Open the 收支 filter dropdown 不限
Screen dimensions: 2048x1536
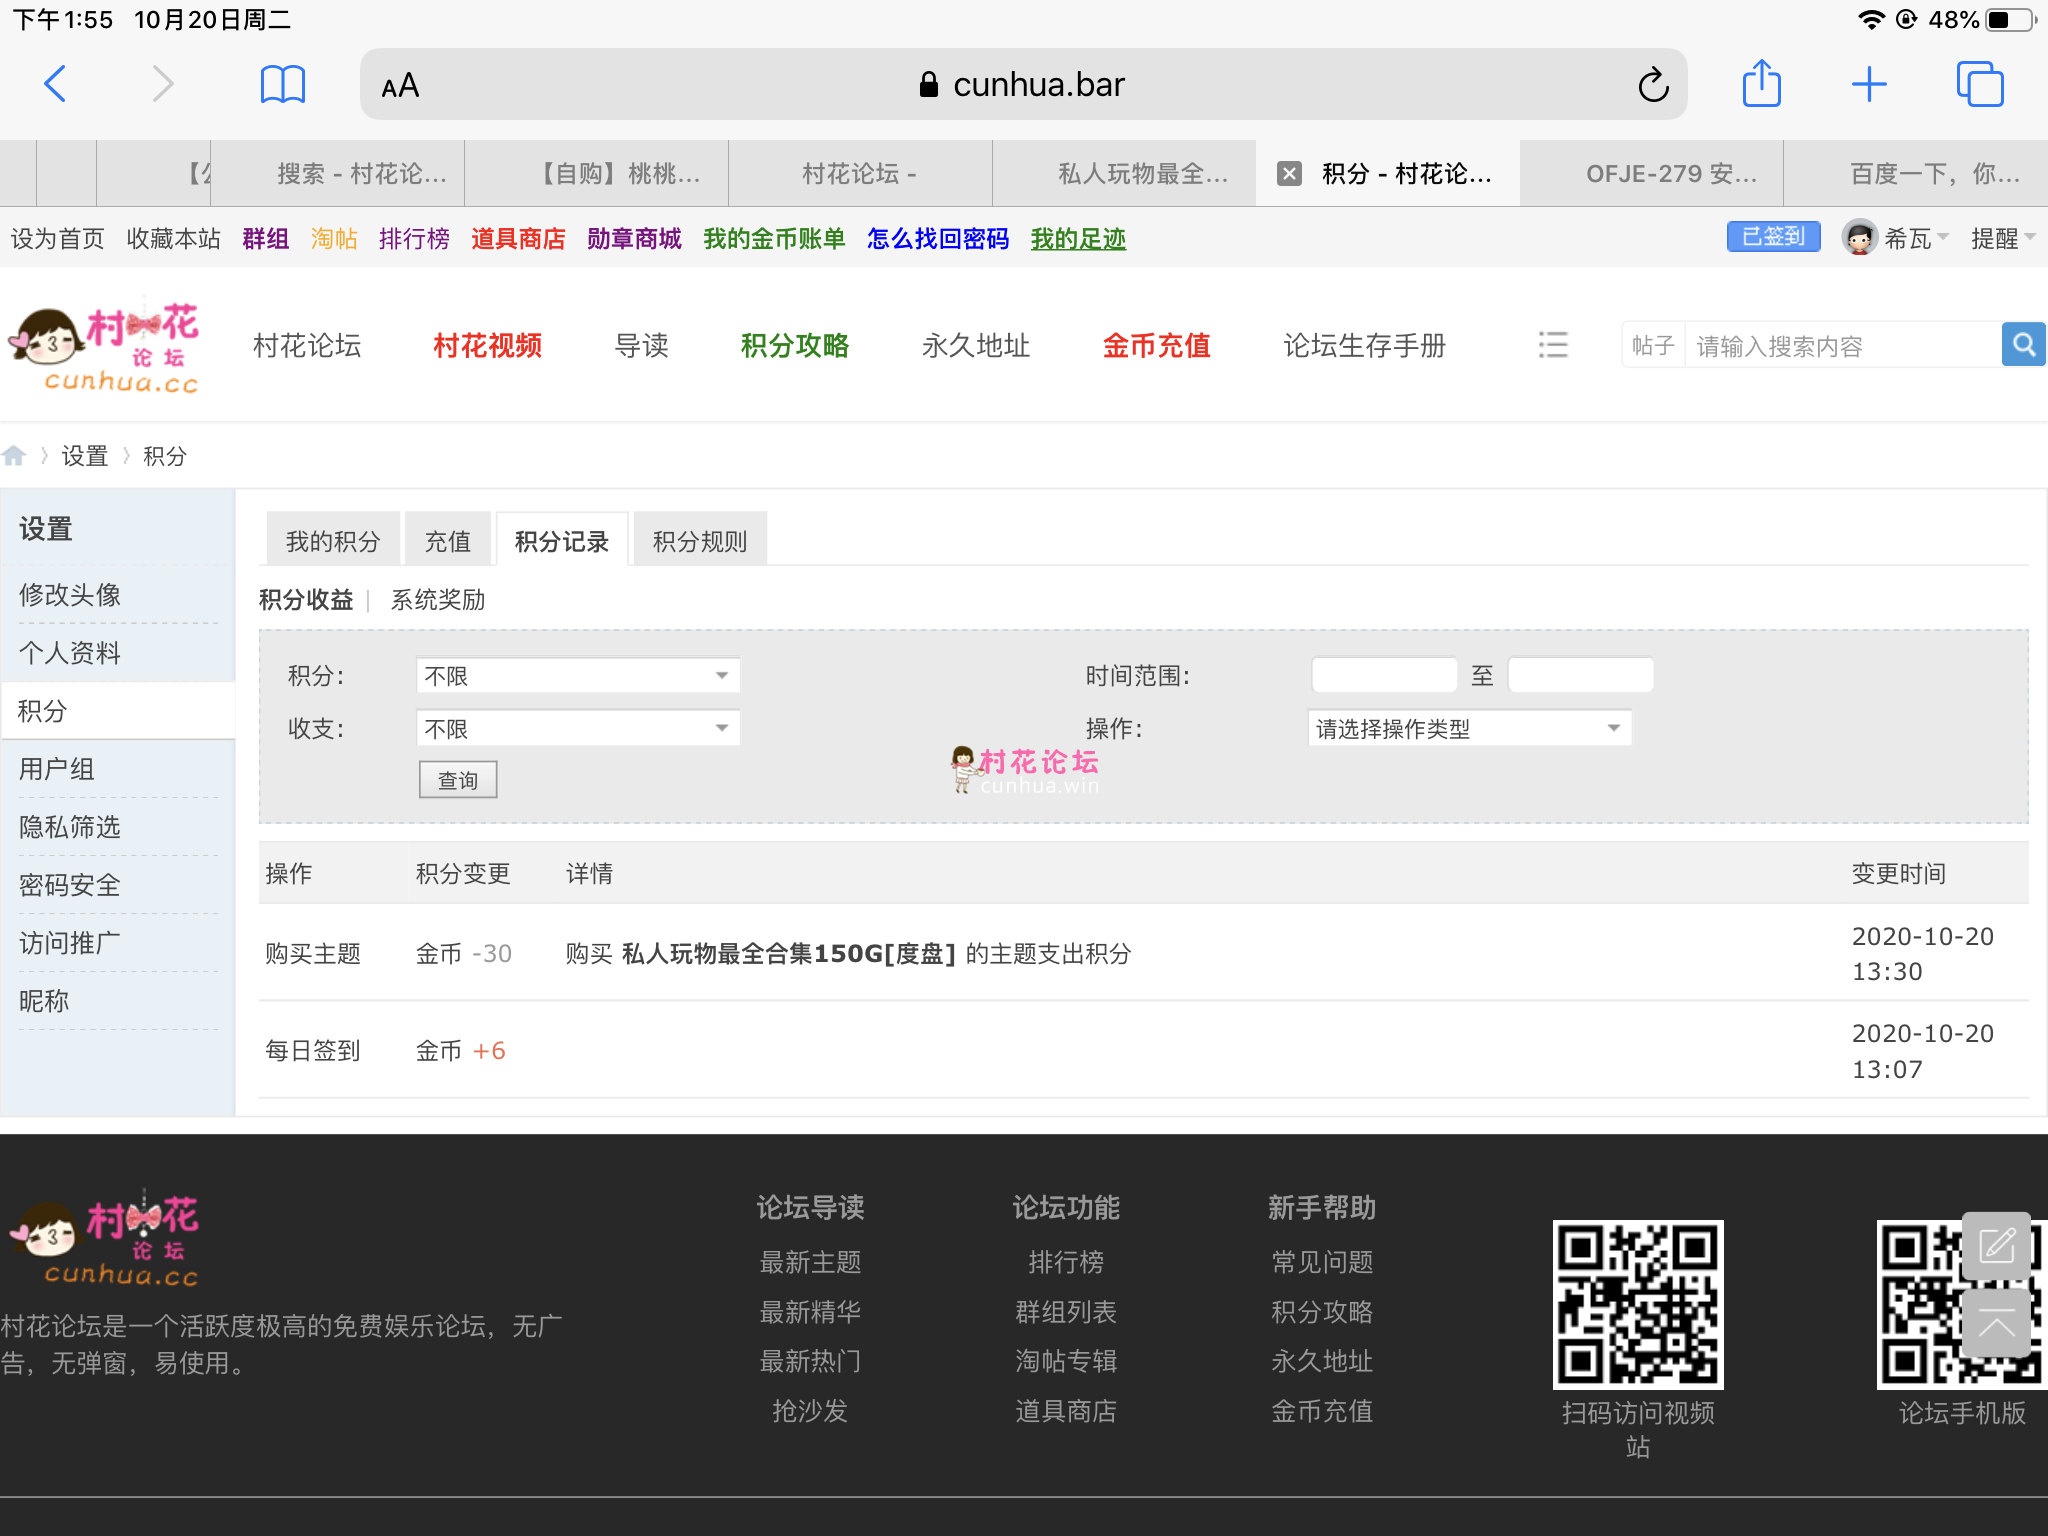[578, 729]
